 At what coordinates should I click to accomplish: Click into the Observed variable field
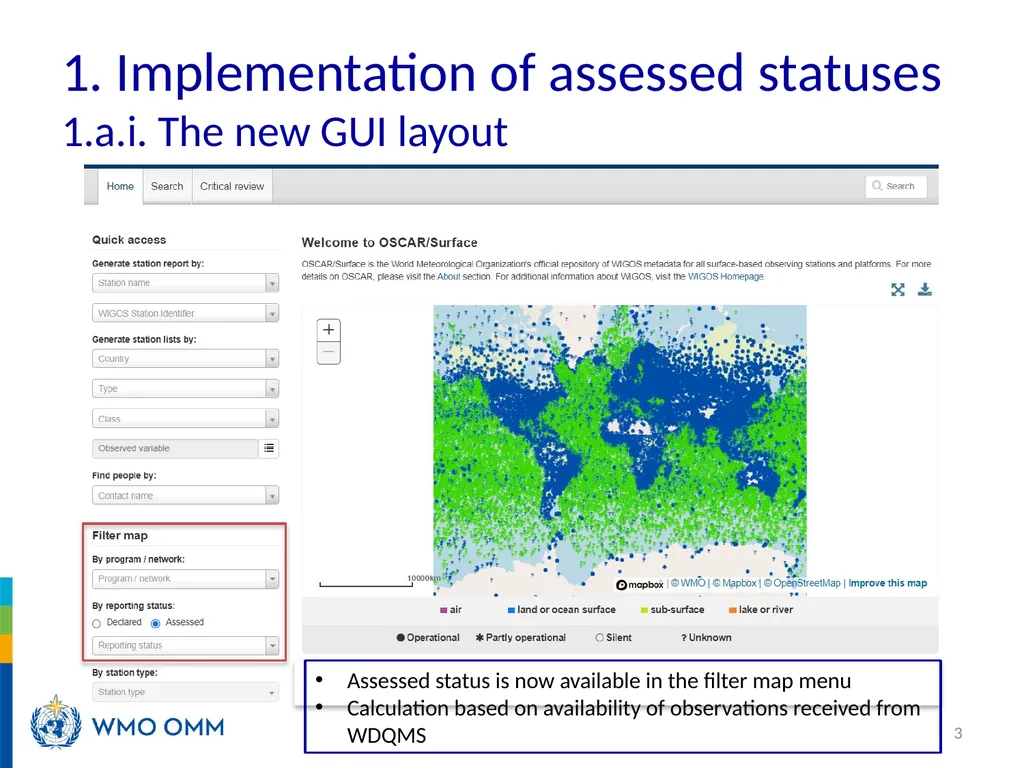coord(175,448)
